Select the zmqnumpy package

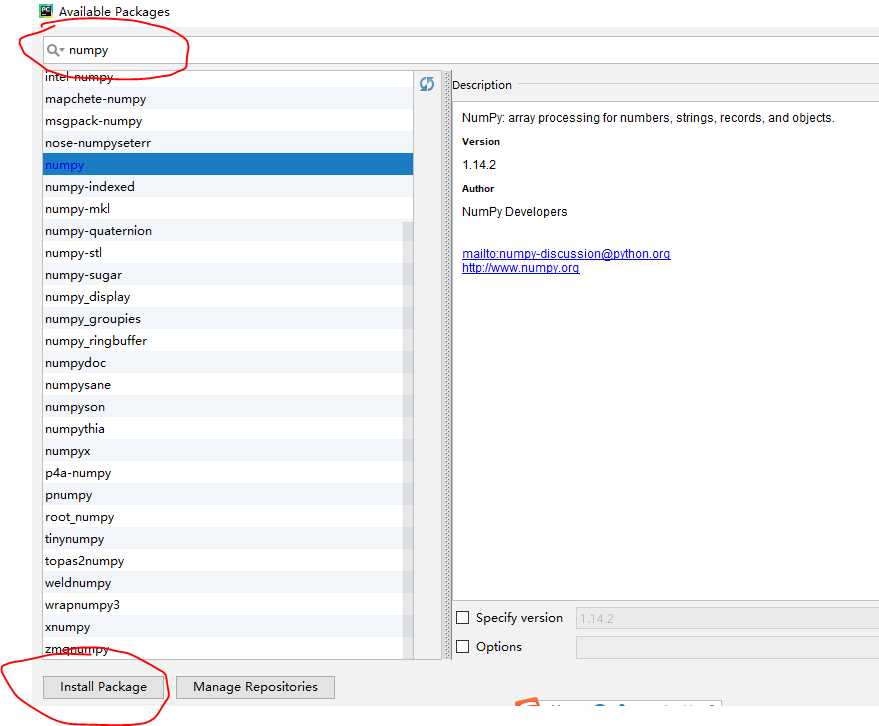228,649
